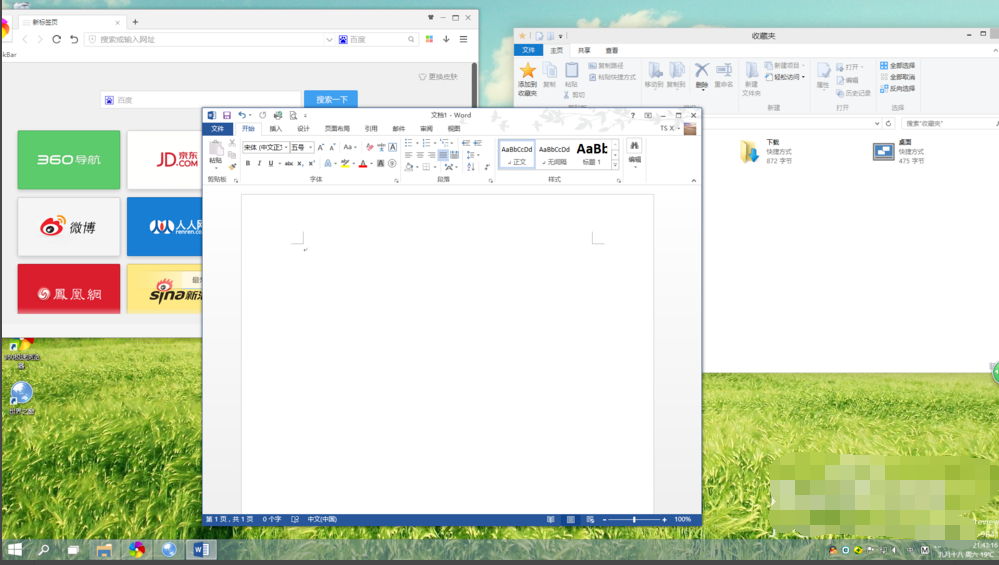Open the 查看 tab in Explorer
The image size is (999, 565).
click(611, 50)
